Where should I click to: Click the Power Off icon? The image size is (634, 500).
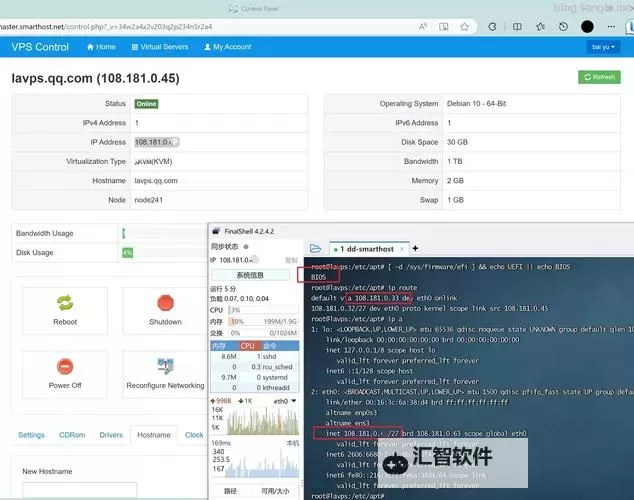65,367
